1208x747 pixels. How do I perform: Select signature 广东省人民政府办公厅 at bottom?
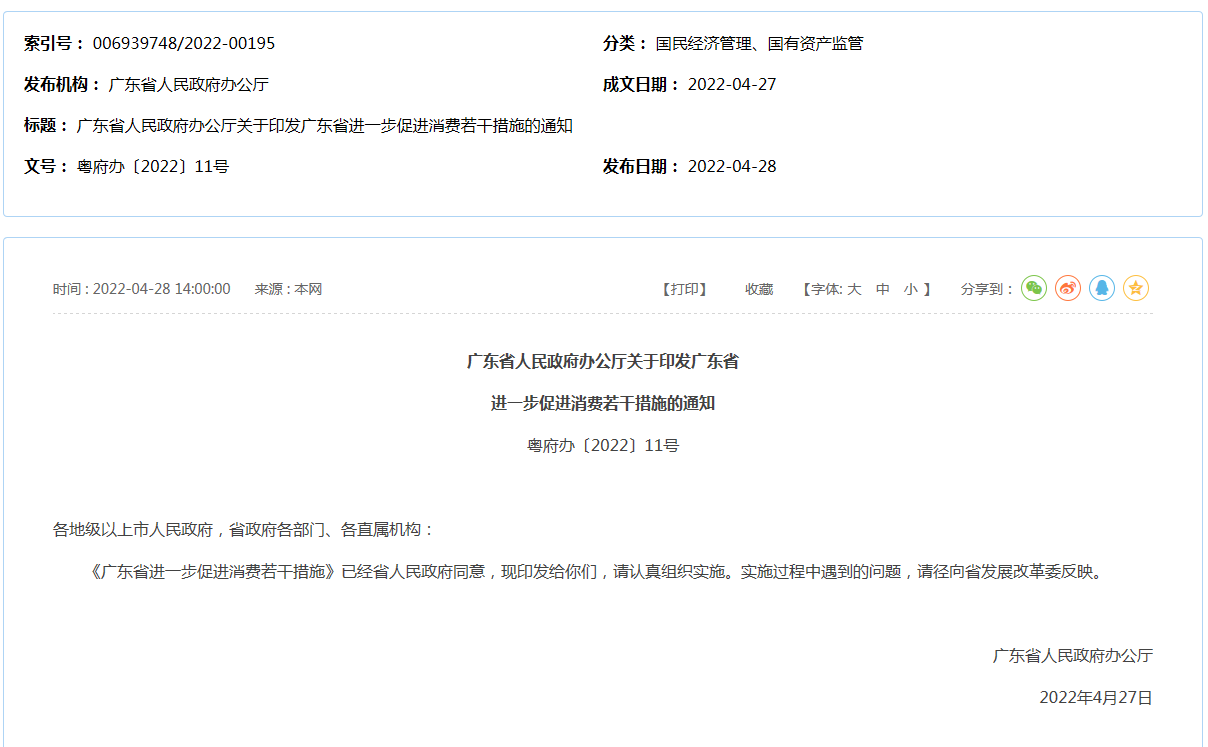point(1073,655)
